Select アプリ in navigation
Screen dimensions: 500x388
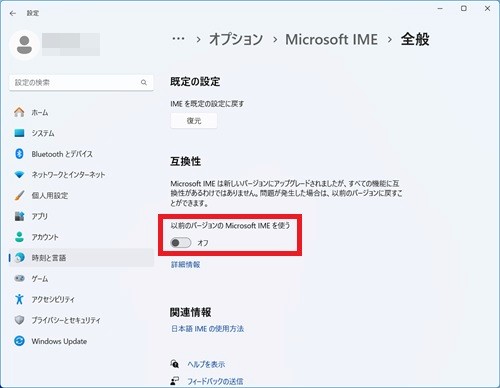click(x=81, y=216)
